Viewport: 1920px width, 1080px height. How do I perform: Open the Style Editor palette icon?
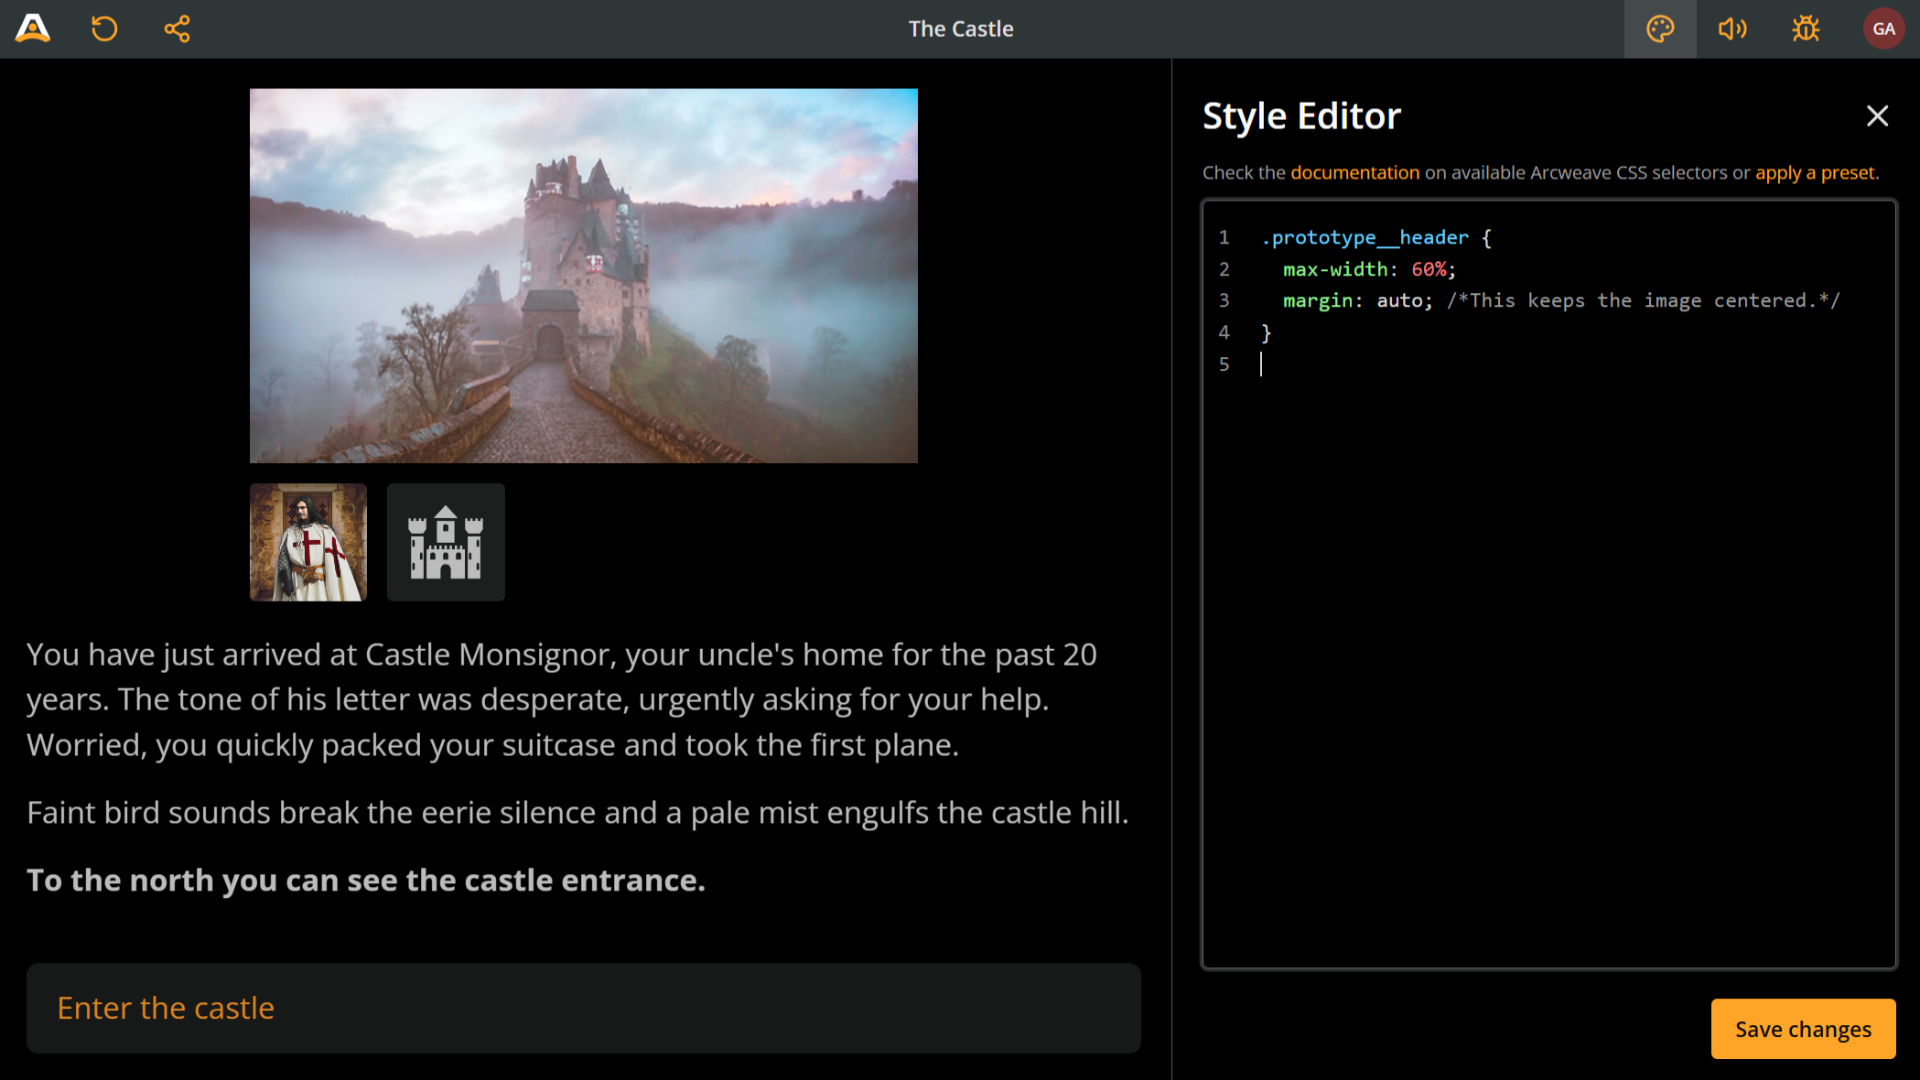pyautogui.click(x=1660, y=28)
